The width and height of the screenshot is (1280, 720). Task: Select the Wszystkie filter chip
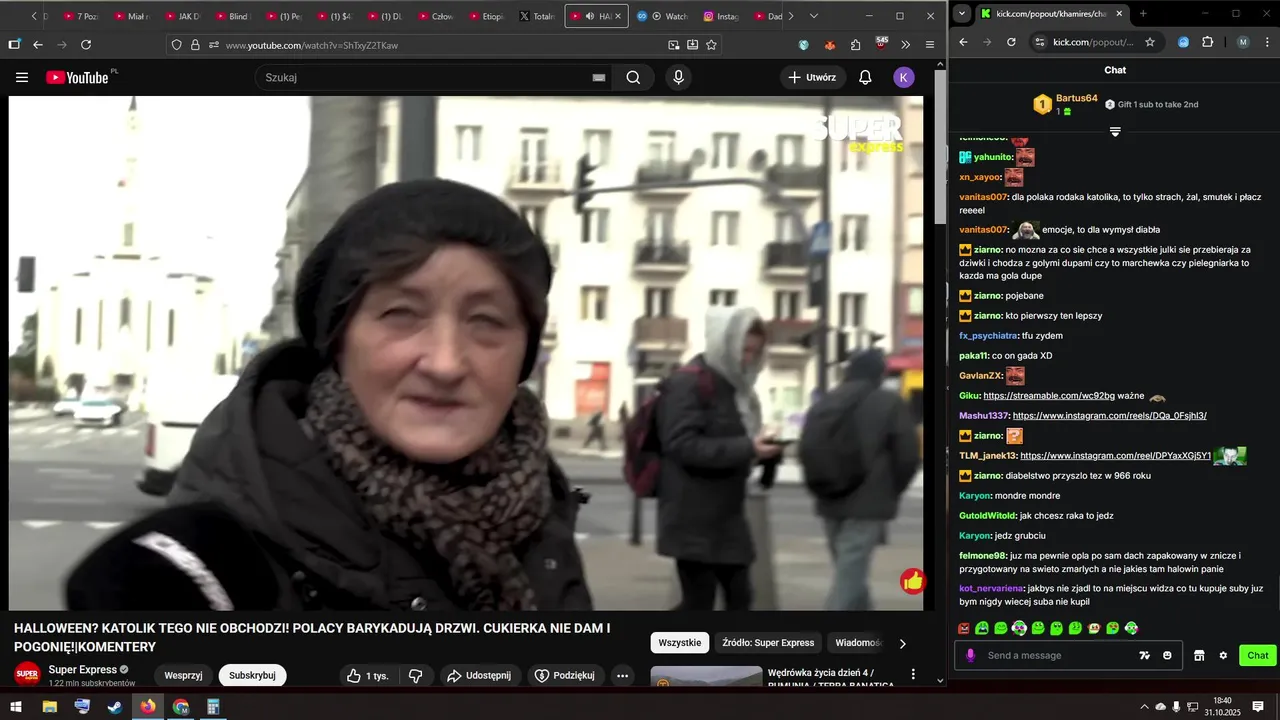pos(680,643)
